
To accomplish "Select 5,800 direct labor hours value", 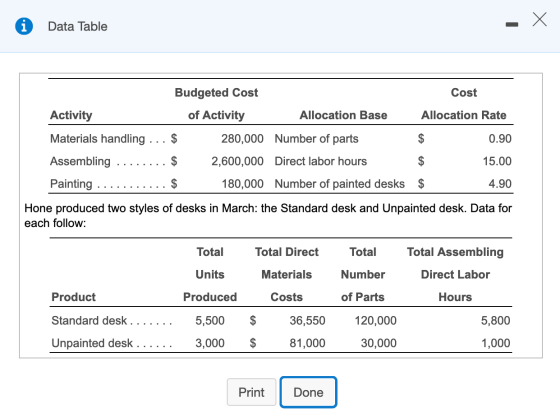I will (495, 320).
